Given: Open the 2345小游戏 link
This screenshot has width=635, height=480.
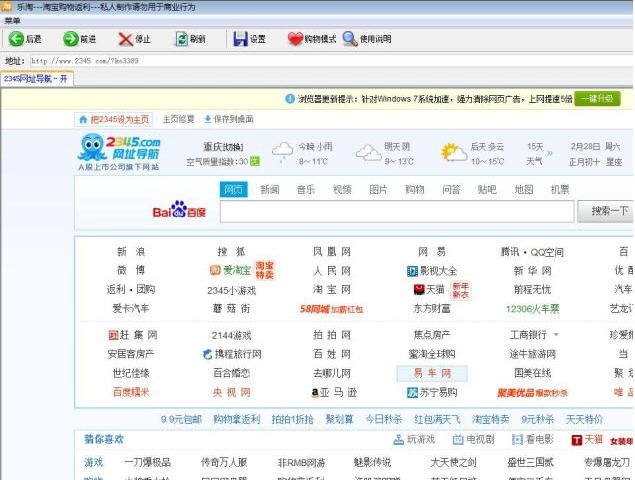Looking at the screenshot, I should (x=232, y=290).
